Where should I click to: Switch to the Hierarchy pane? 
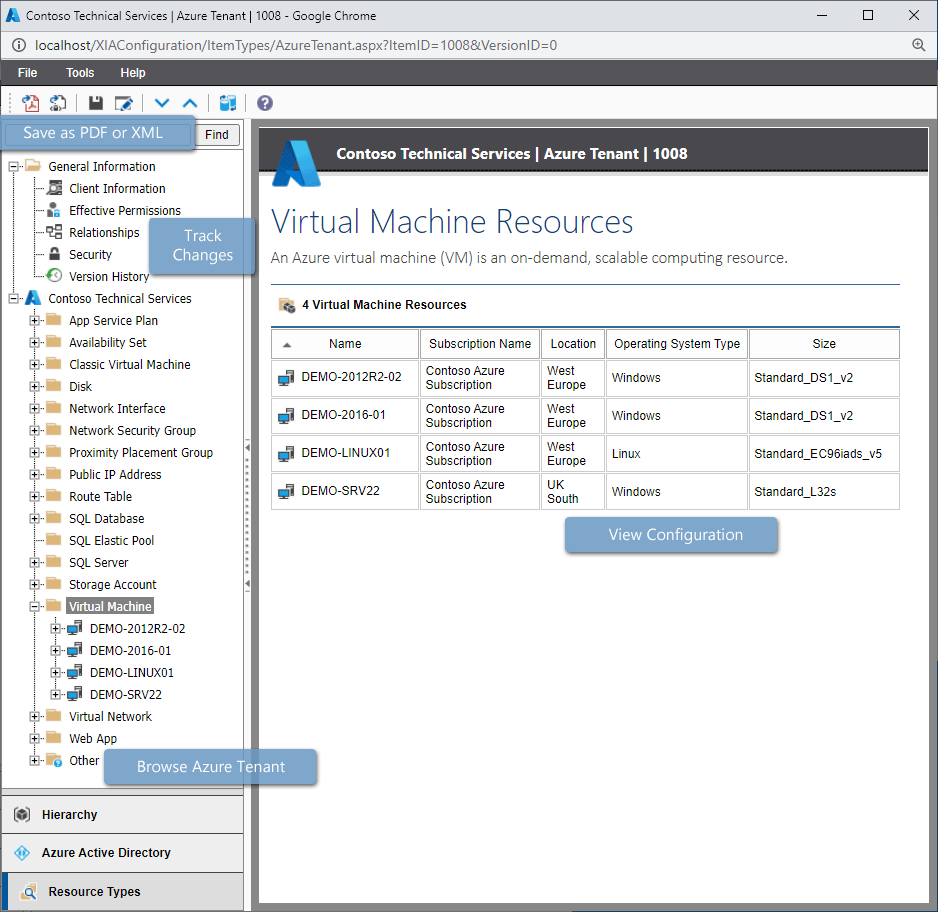click(123, 815)
